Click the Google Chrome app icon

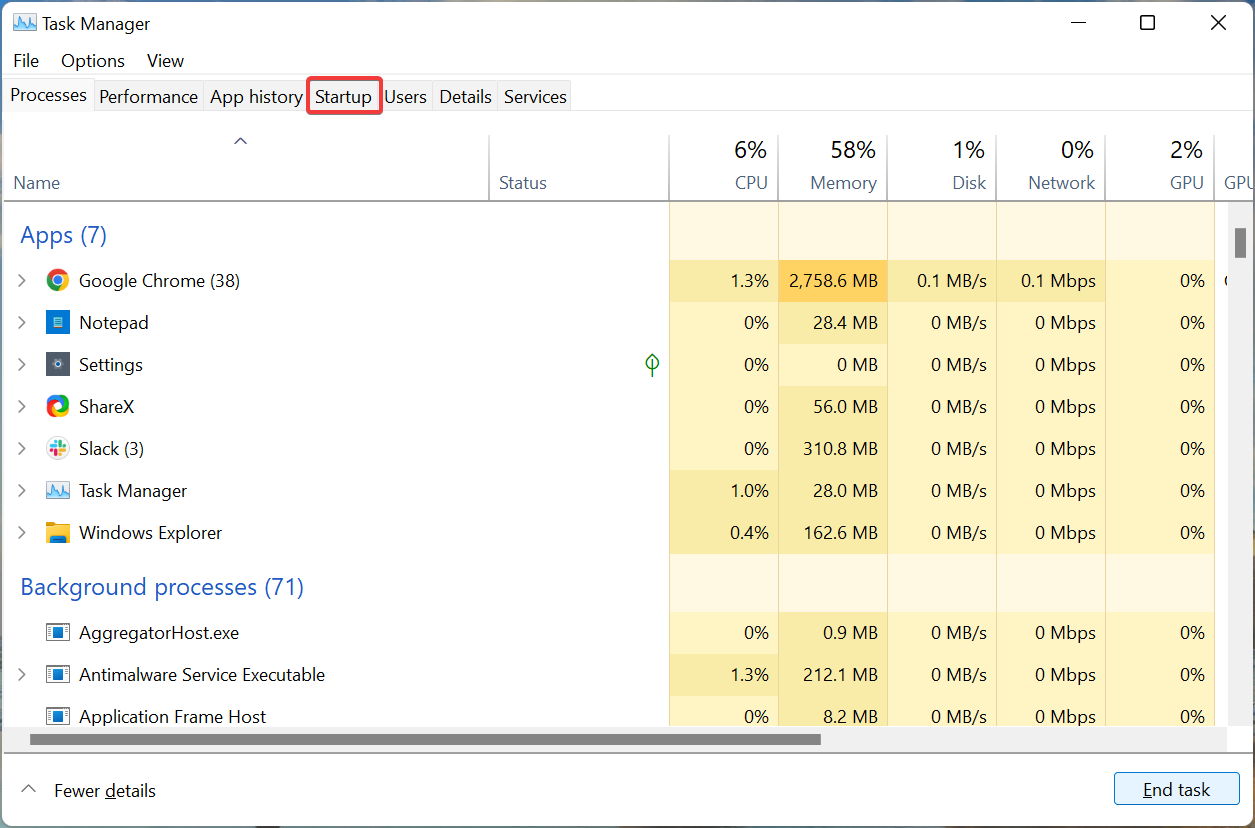(57, 280)
